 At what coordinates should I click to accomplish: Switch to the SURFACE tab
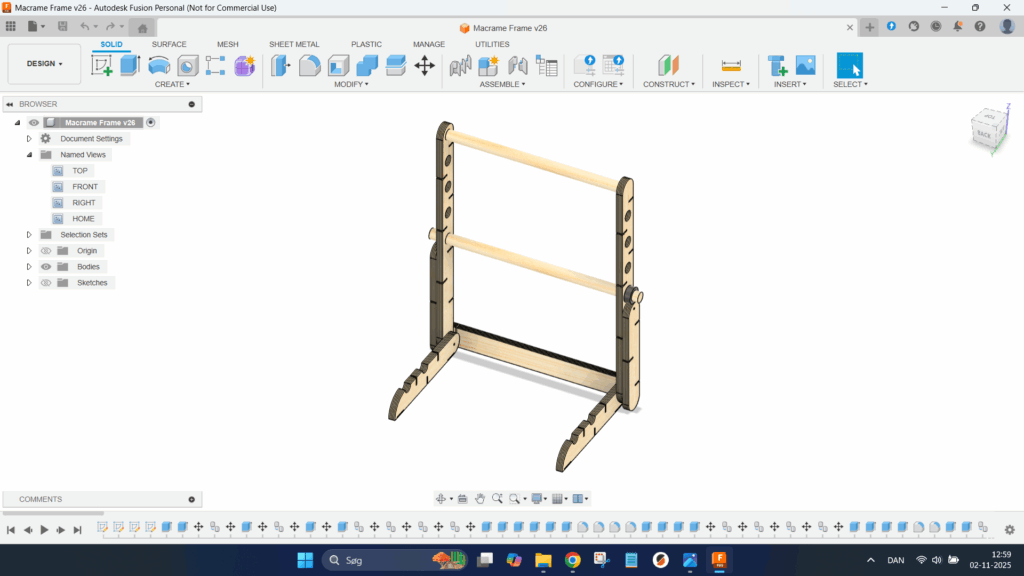pyautogui.click(x=169, y=44)
